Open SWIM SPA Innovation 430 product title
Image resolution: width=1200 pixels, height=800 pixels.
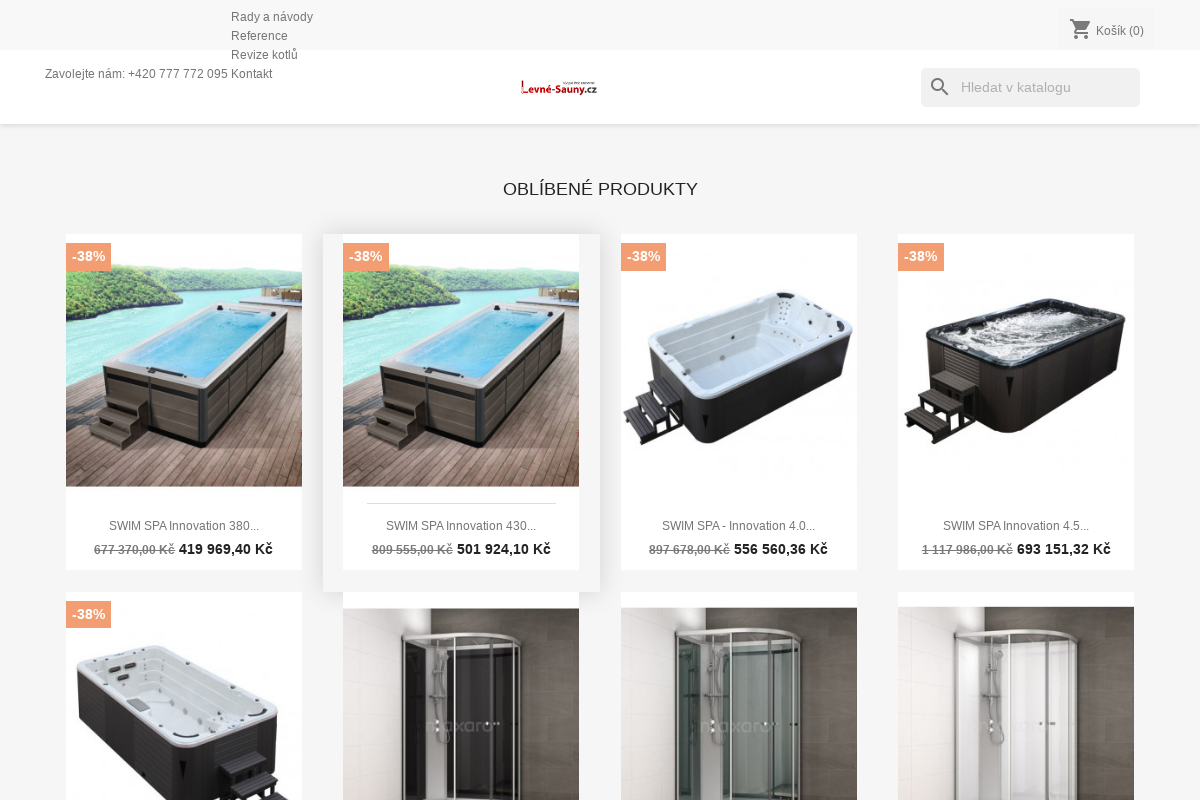tap(461, 526)
